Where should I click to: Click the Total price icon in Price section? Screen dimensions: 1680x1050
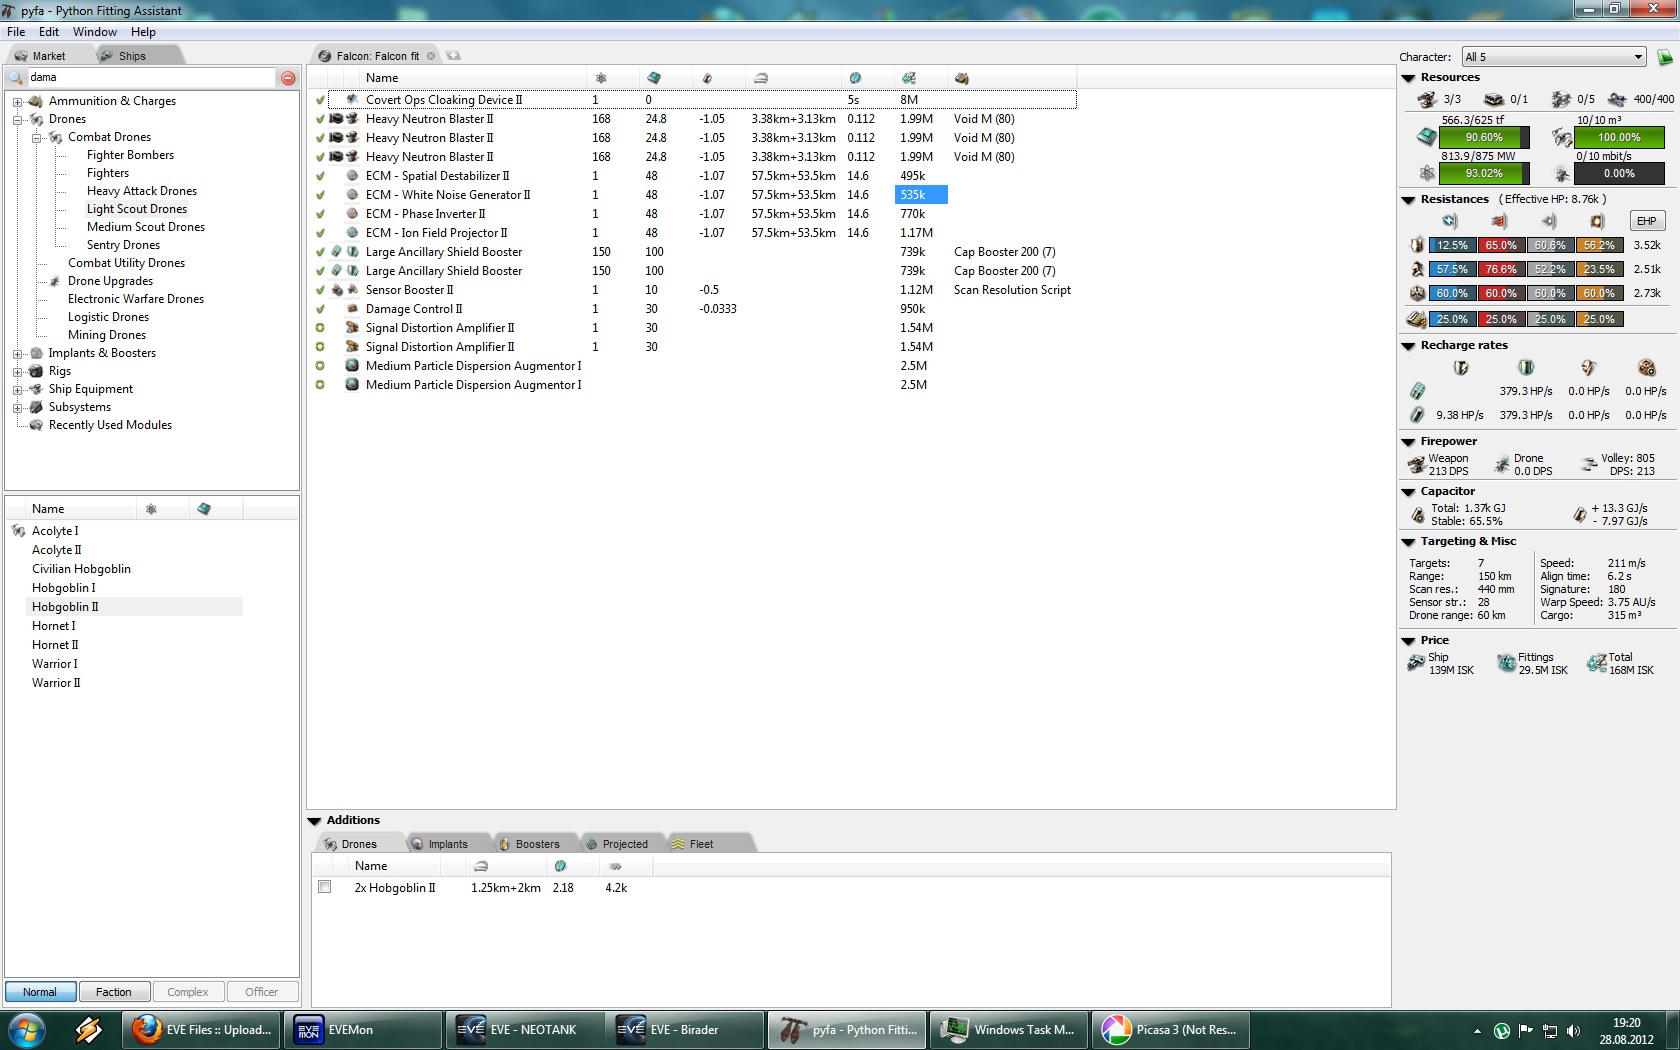coord(1597,663)
